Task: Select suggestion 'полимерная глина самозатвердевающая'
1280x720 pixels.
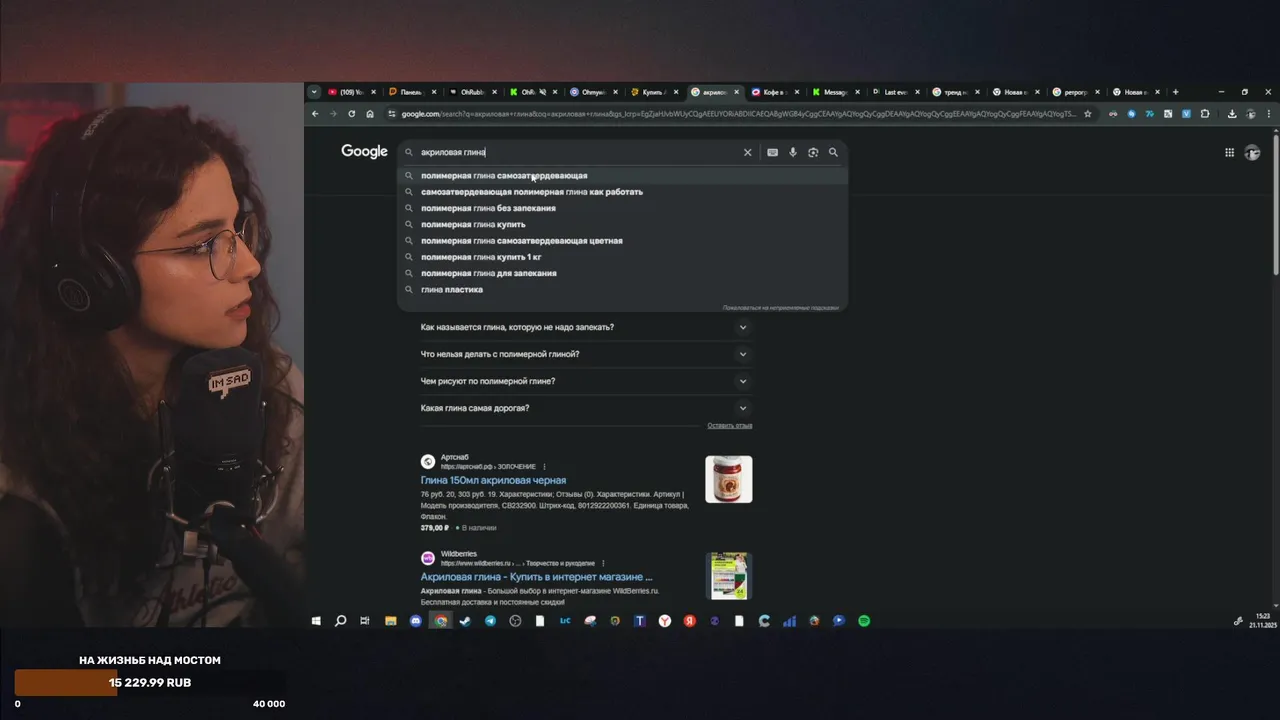Action: click(x=622, y=176)
